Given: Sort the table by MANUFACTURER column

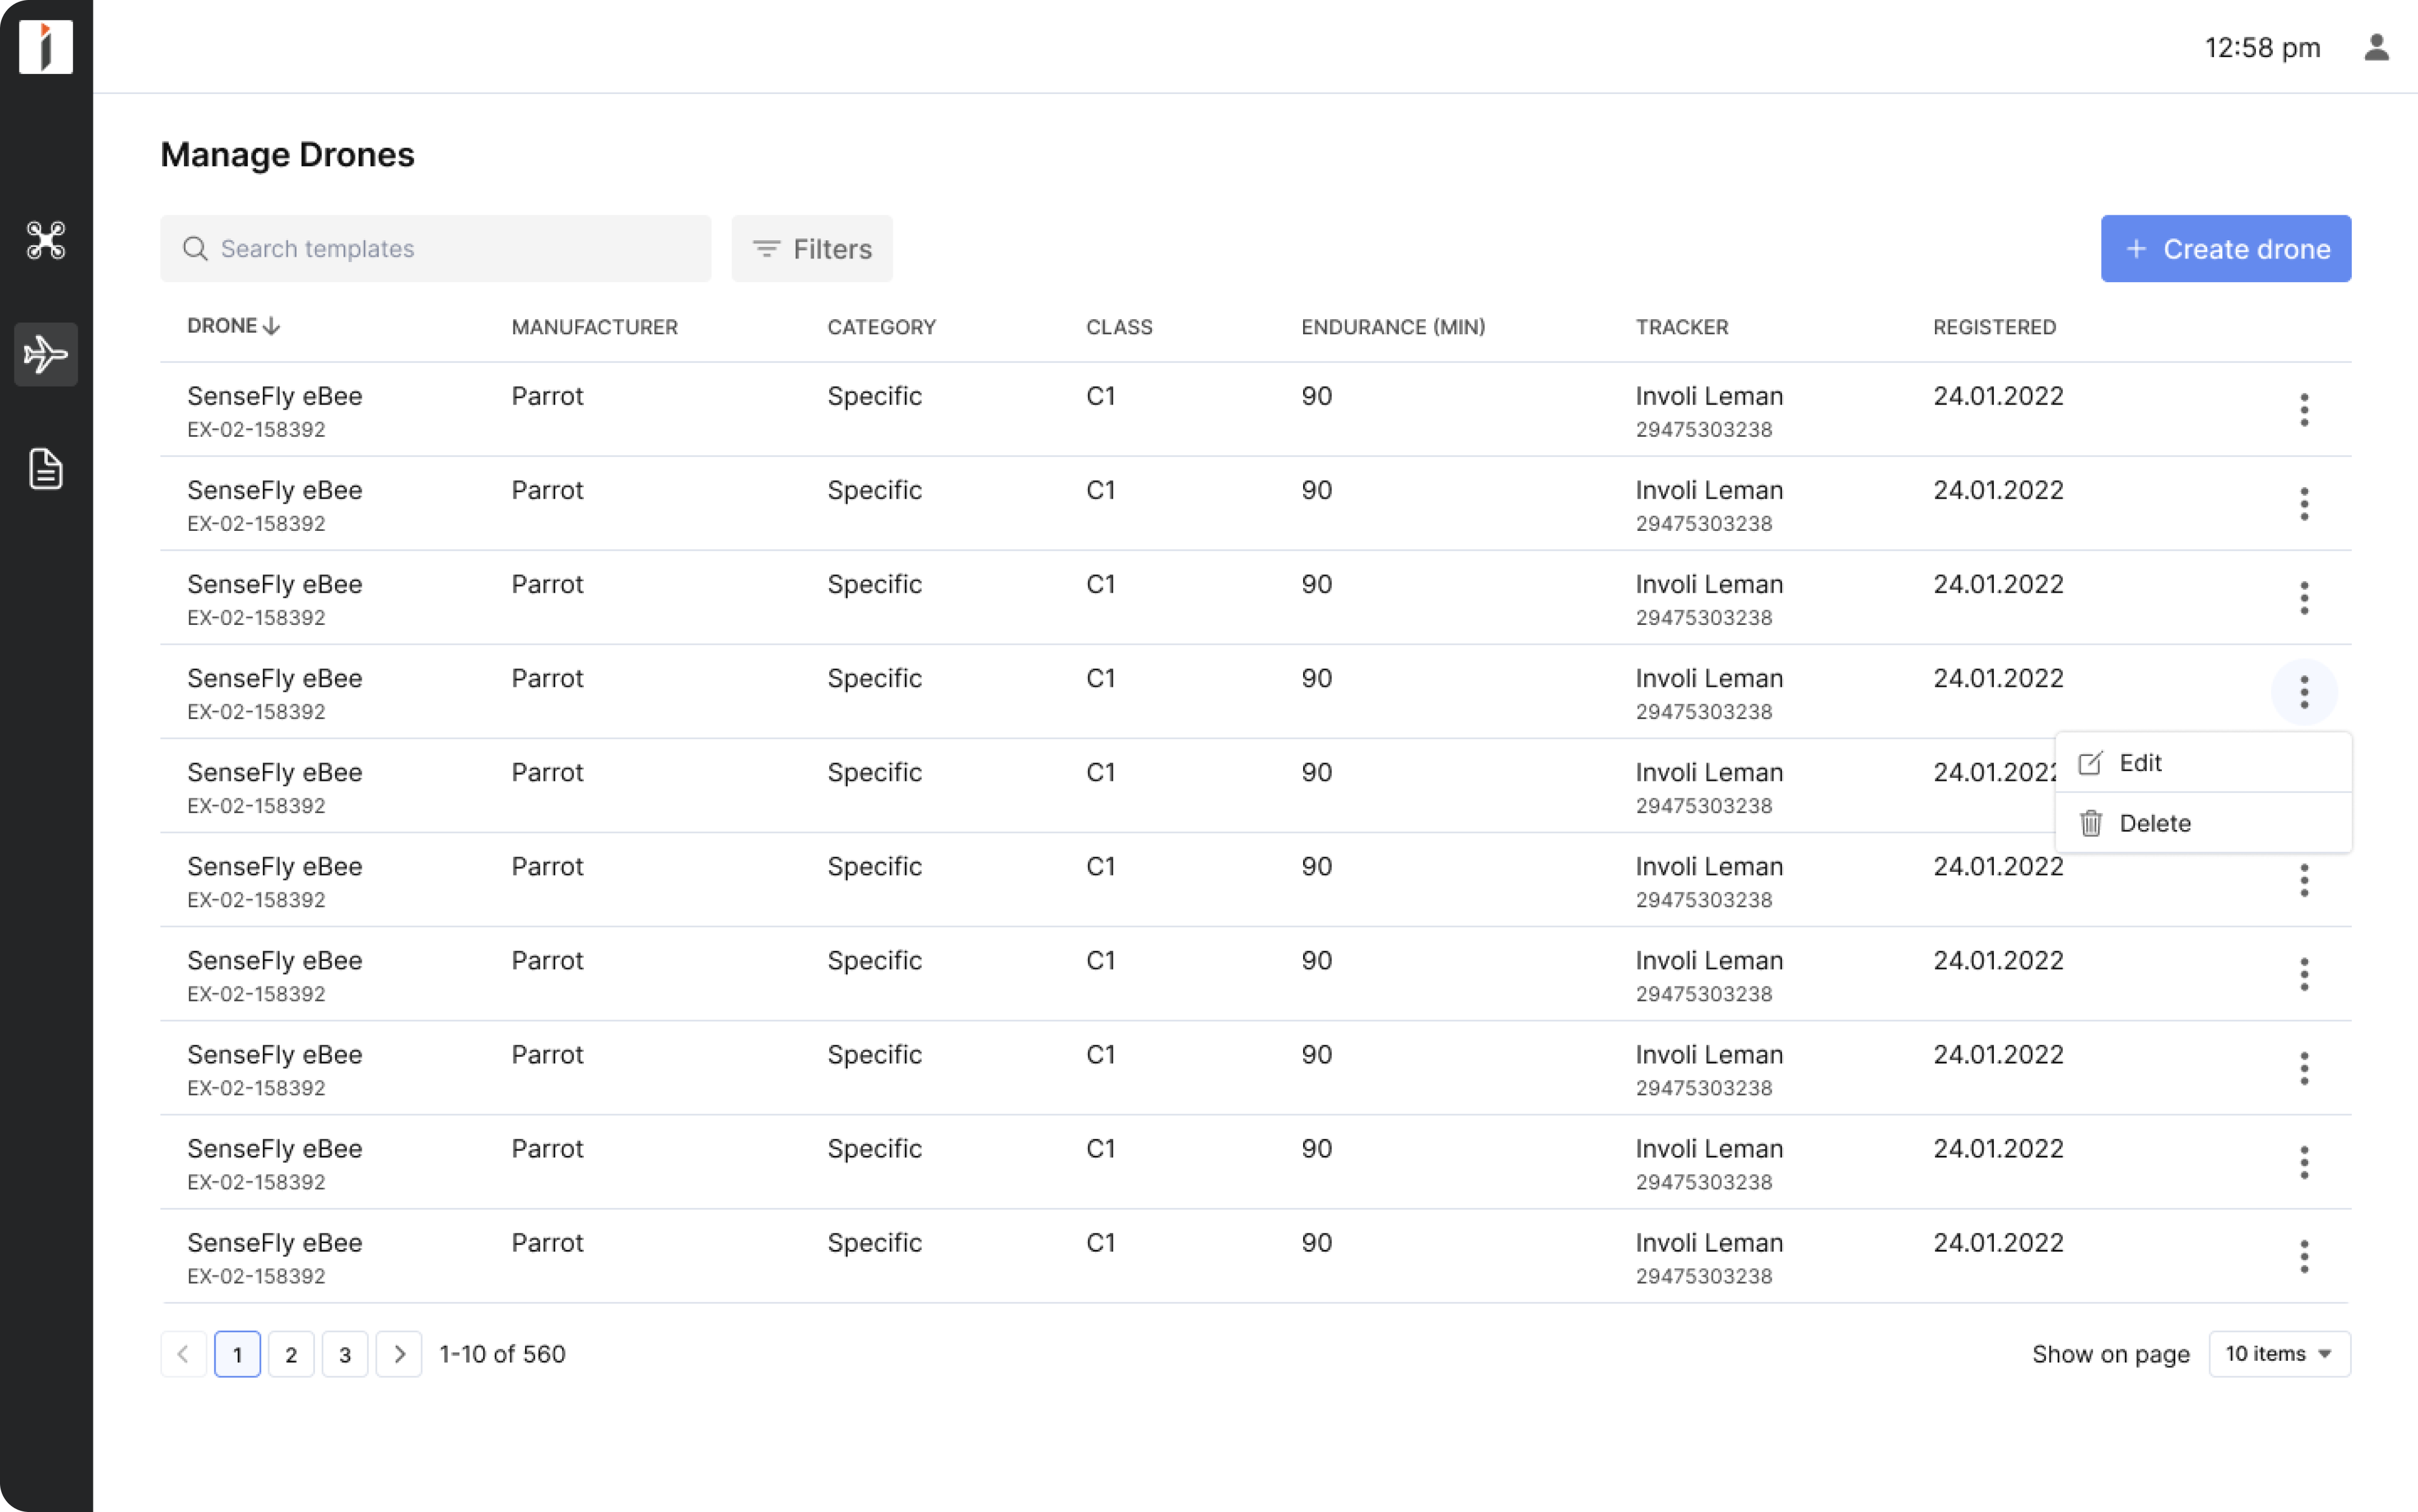Looking at the screenshot, I should coord(594,327).
